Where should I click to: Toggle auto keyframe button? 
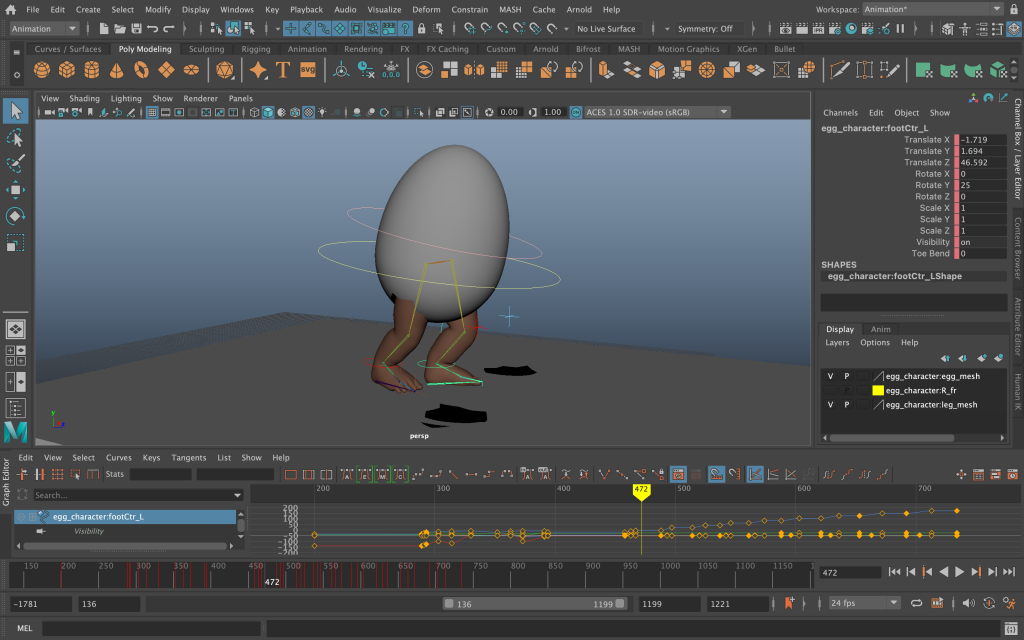pos(989,603)
